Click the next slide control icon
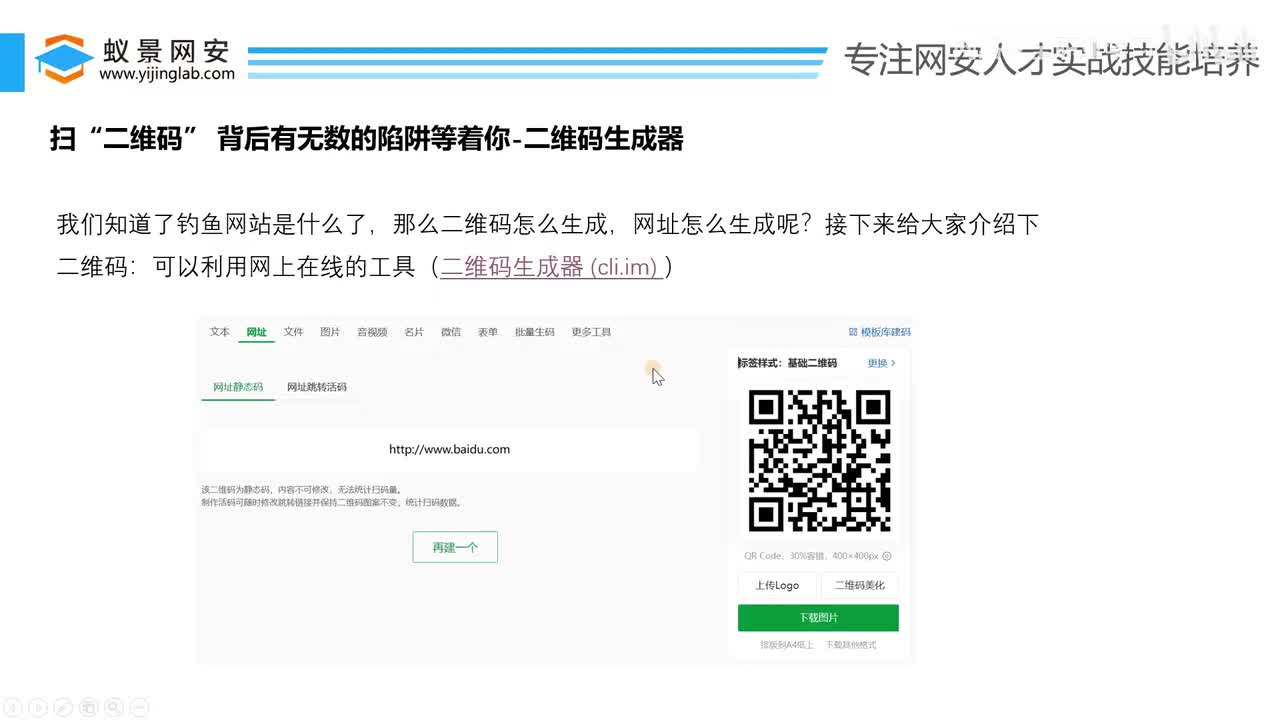Image resolution: width=1280 pixels, height=720 pixels. click(x=36, y=708)
